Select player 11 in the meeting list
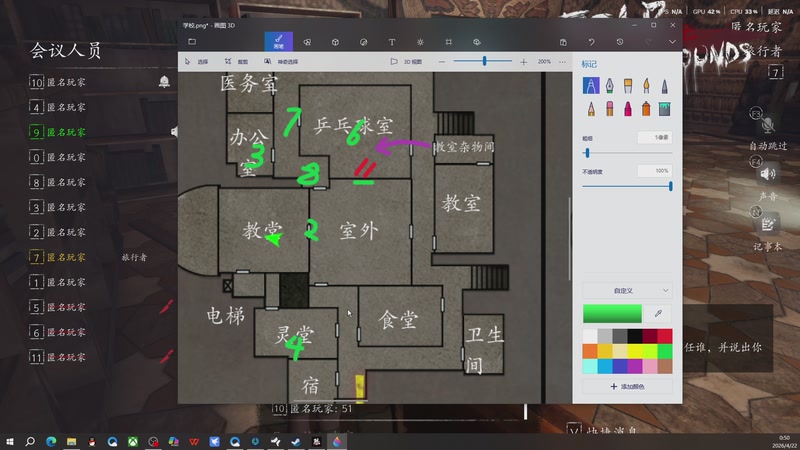The image size is (800, 450). point(58,357)
